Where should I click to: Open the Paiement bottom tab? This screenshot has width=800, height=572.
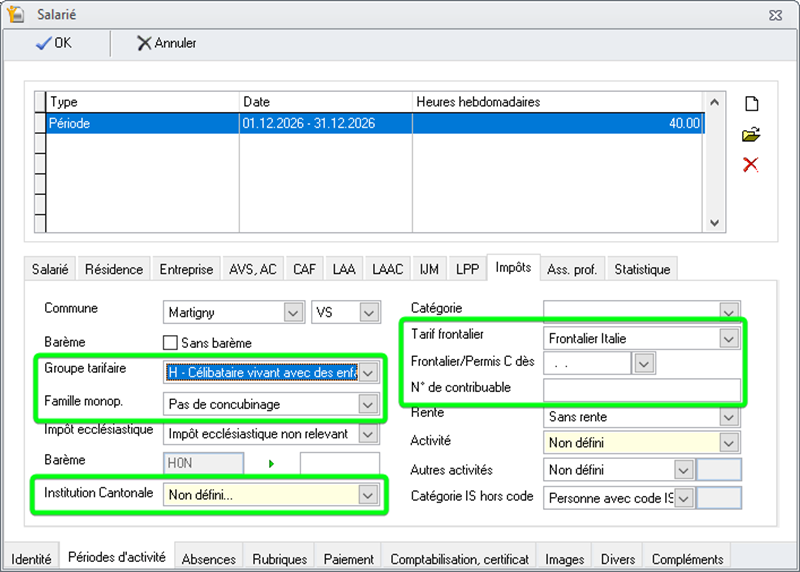[x=348, y=559]
